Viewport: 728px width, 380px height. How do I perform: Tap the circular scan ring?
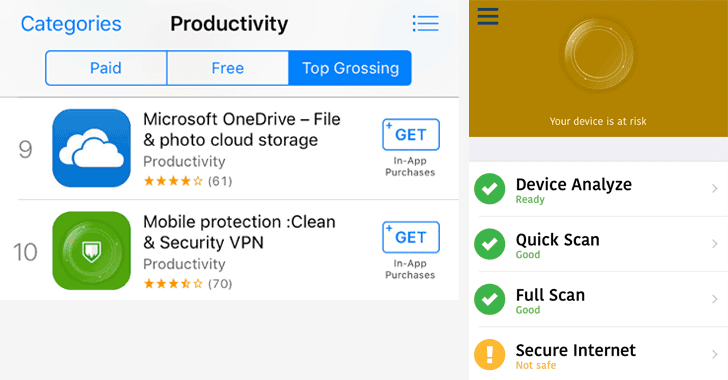click(x=598, y=55)
